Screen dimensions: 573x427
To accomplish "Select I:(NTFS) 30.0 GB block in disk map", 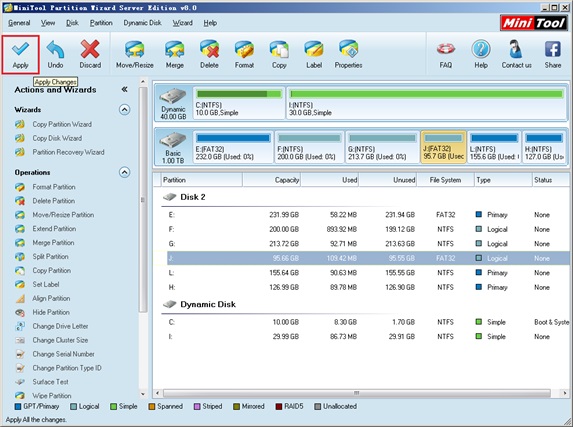I will click(426, 103).
